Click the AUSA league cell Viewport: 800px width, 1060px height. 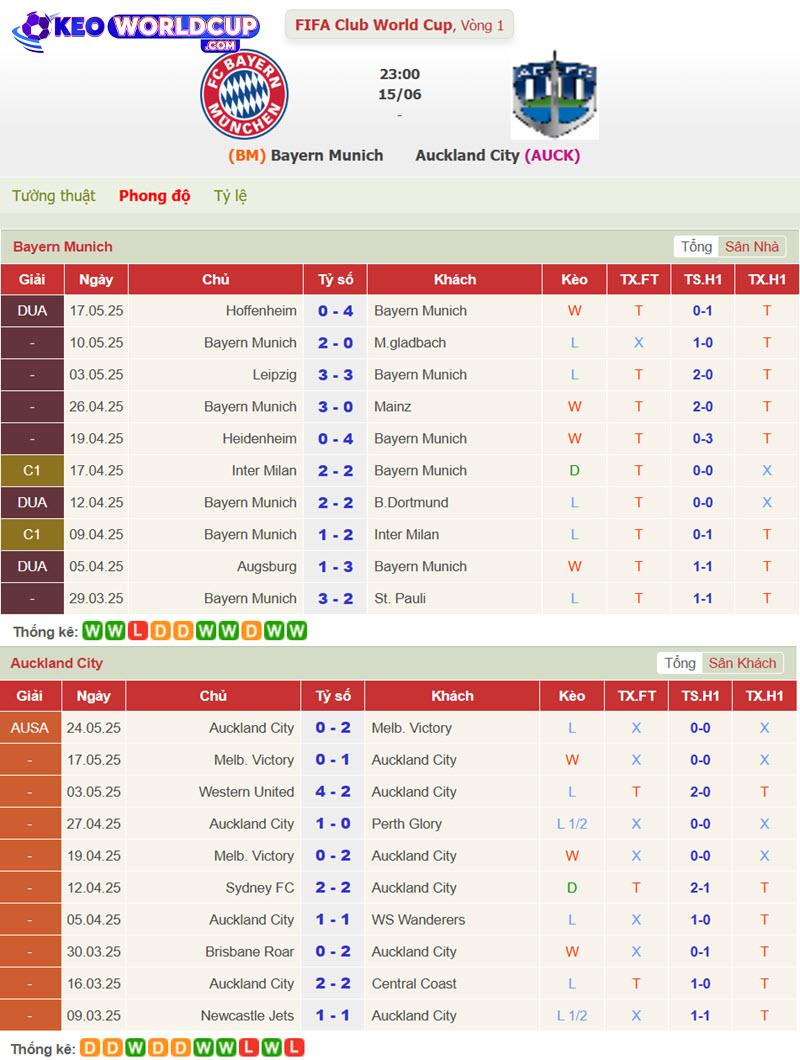(30, 728)
